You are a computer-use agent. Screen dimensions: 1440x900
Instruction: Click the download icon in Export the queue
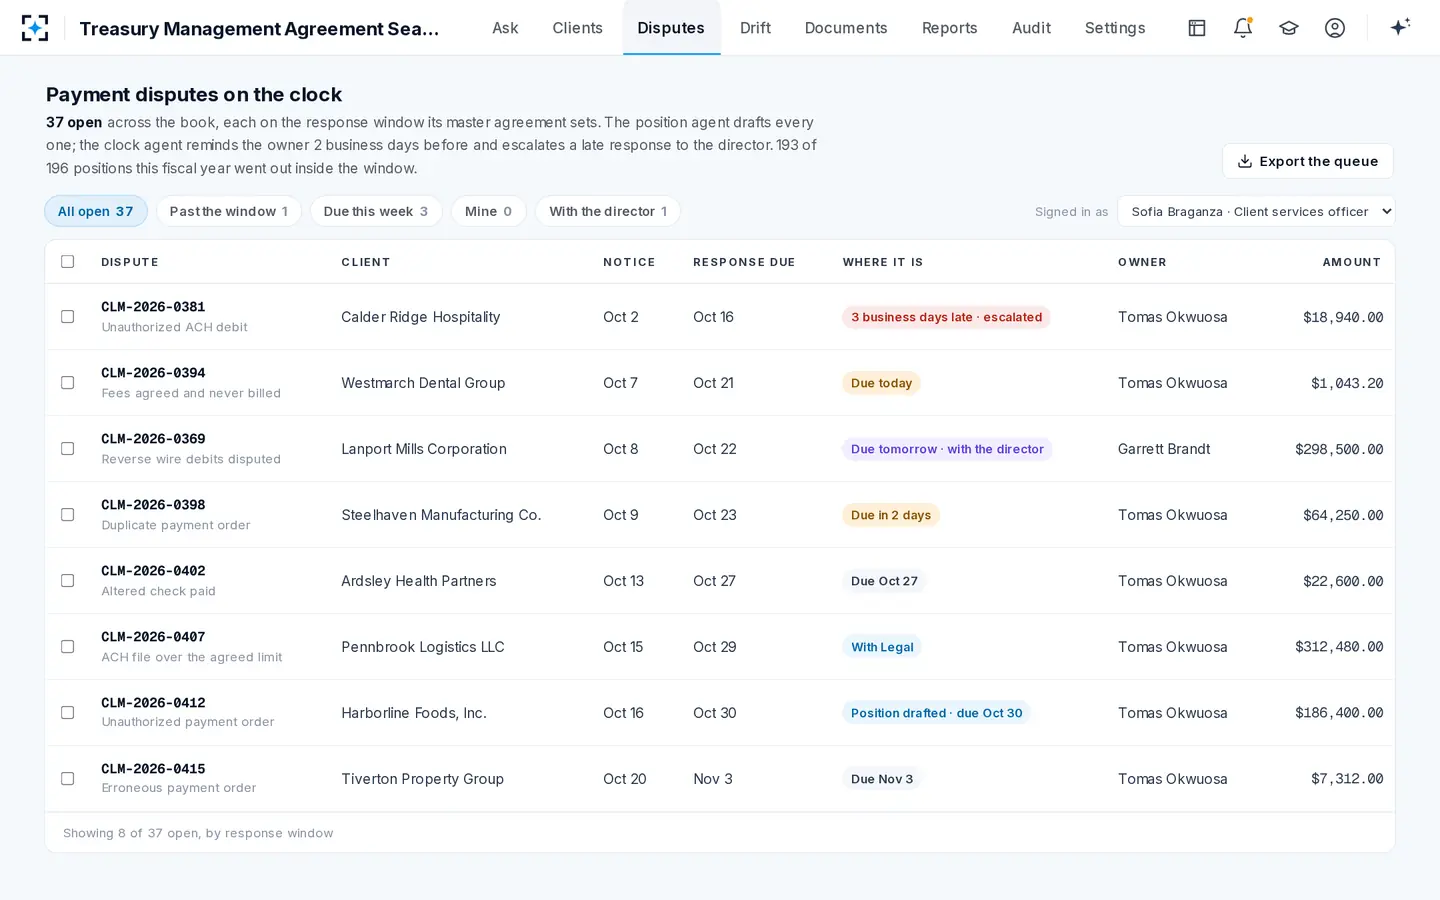(1245, 161)
